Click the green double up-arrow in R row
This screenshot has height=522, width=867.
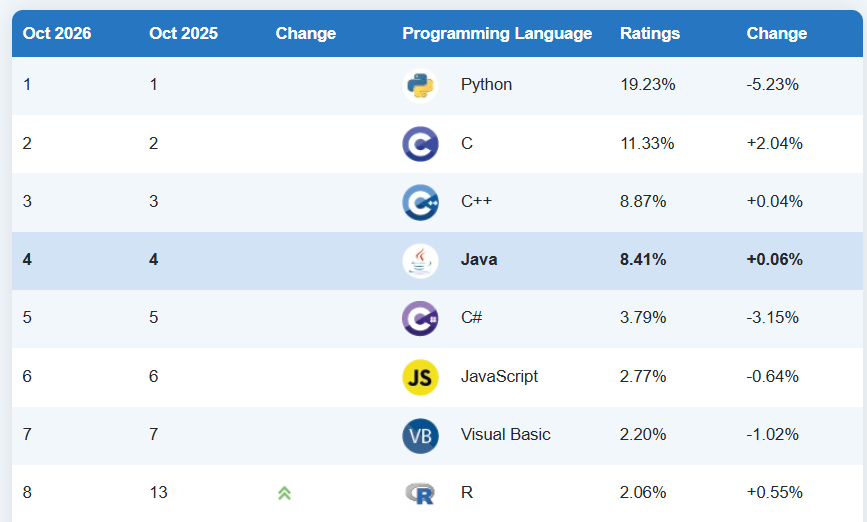(x=284, y=493)
